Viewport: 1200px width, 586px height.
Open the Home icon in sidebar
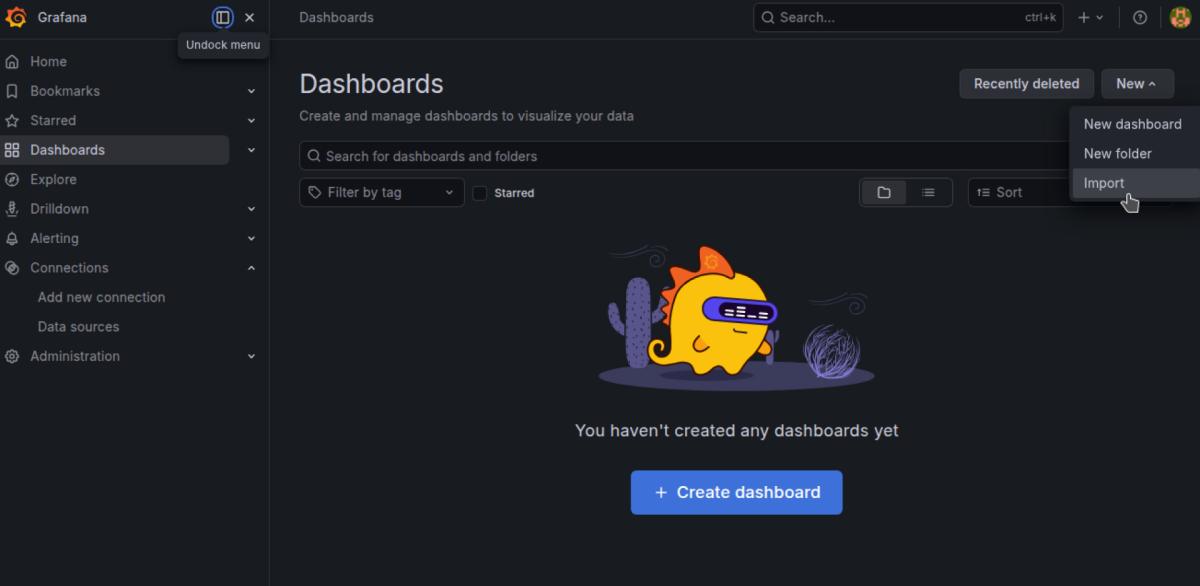point(12,61)
